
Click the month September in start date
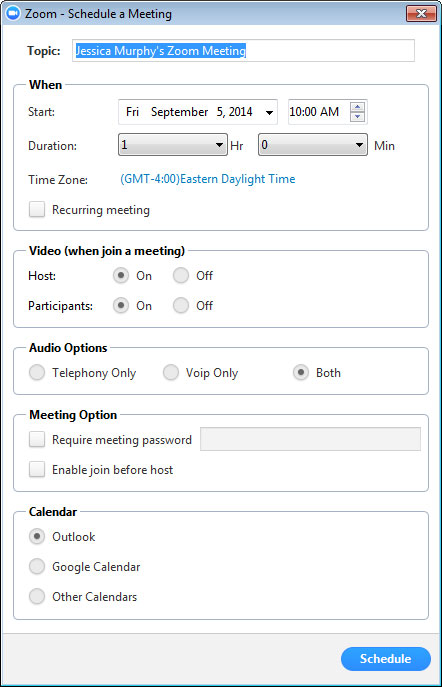click(179, 112)
